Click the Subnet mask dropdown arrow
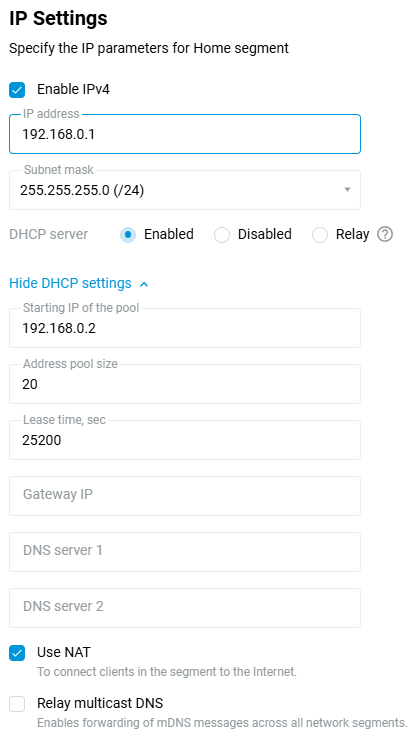Screen dimensions: 418x741 [x=348, y=190]
